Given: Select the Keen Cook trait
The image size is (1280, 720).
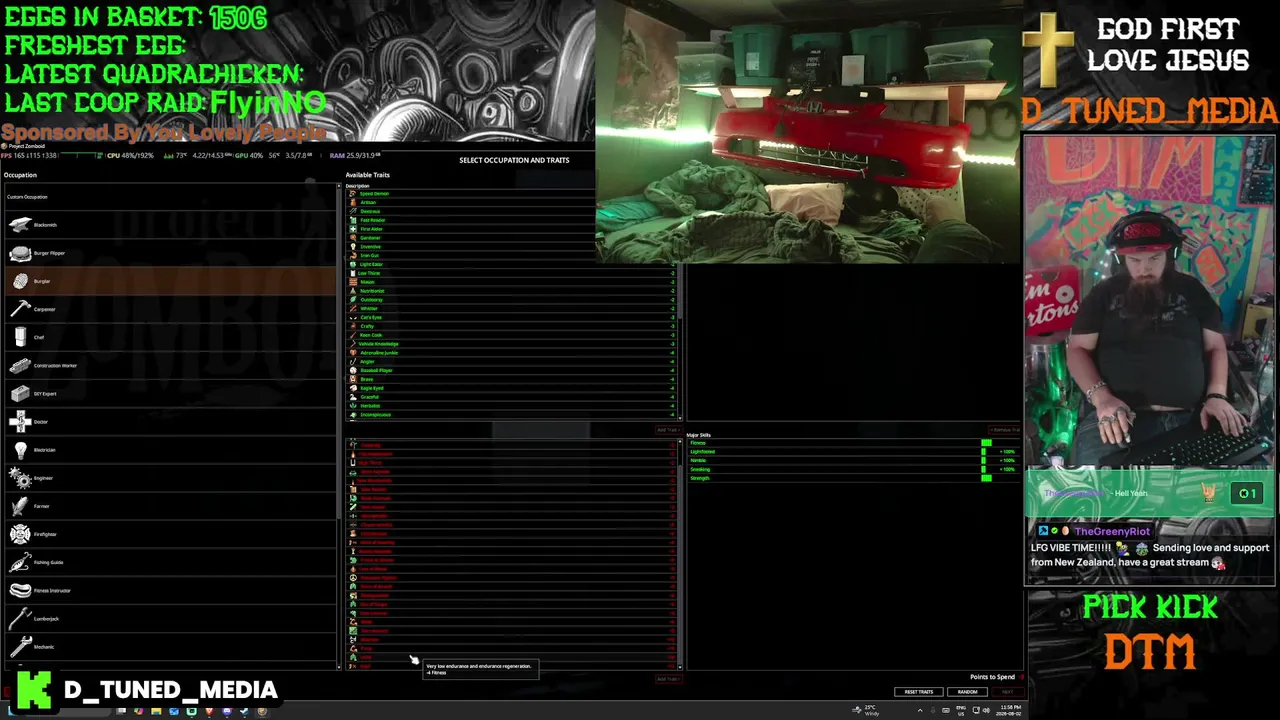Looking at the screenshot, I should coord(512,335).
